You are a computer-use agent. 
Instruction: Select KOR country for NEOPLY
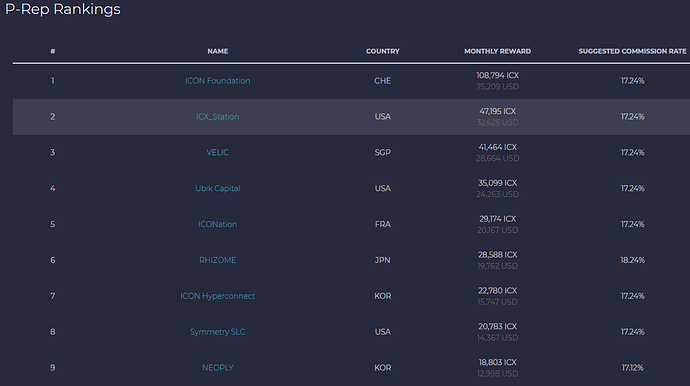382,368
